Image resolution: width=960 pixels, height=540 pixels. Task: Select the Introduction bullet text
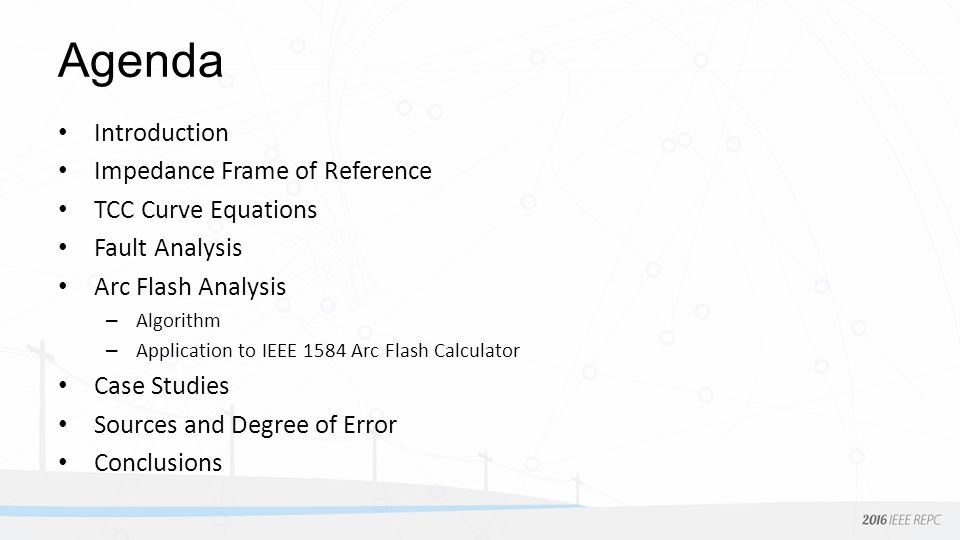click(161, 133)
